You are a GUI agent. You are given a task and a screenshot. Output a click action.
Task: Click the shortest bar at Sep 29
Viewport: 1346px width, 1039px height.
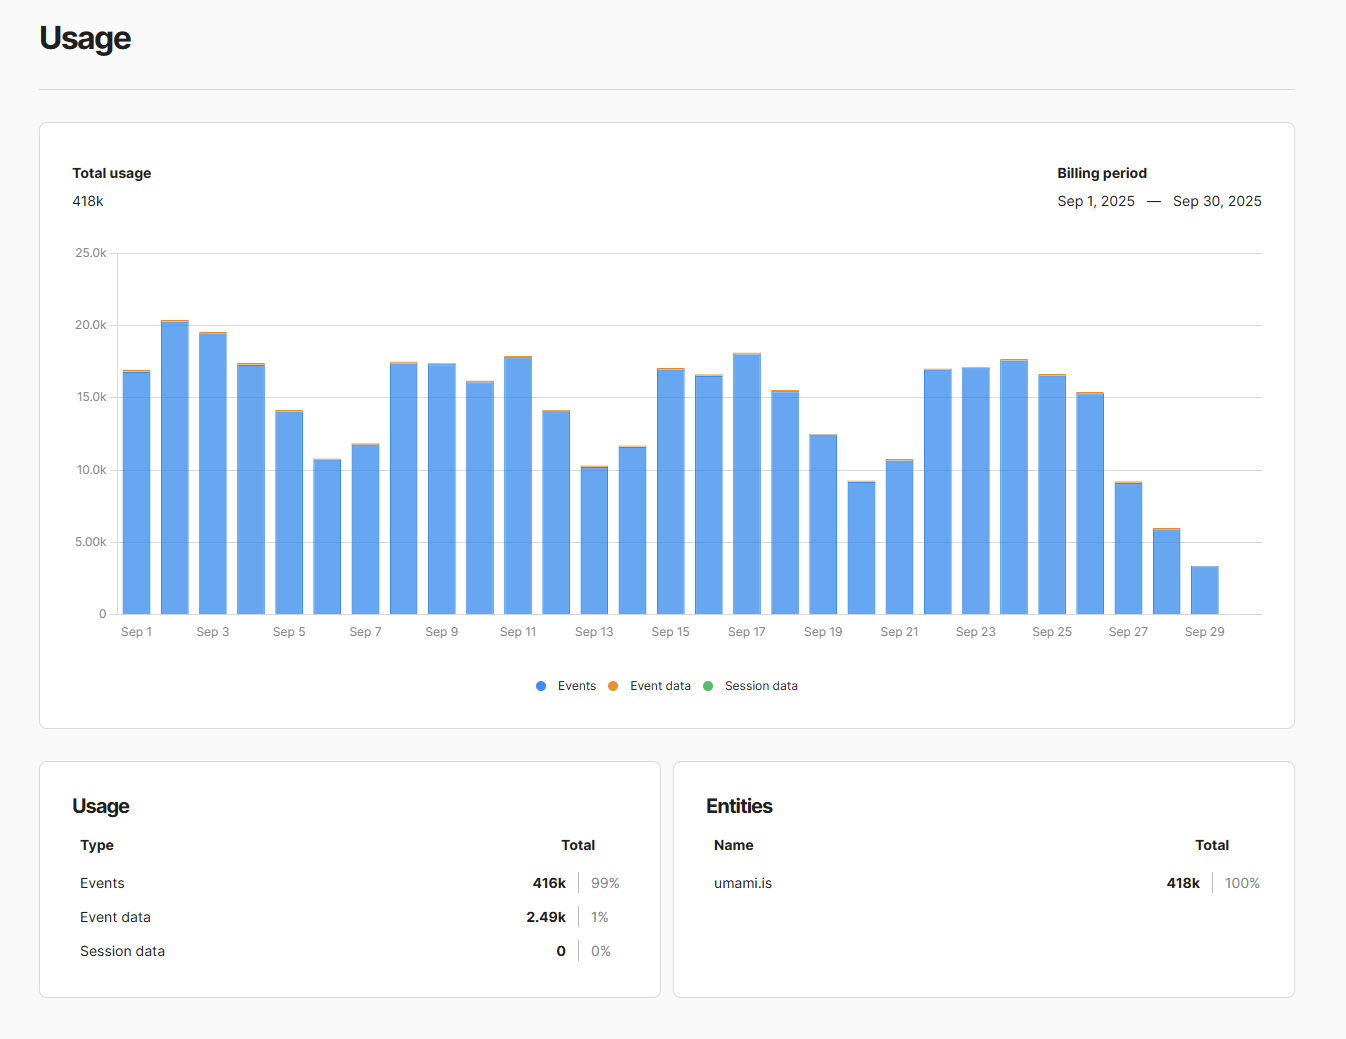pos(1204,590)
